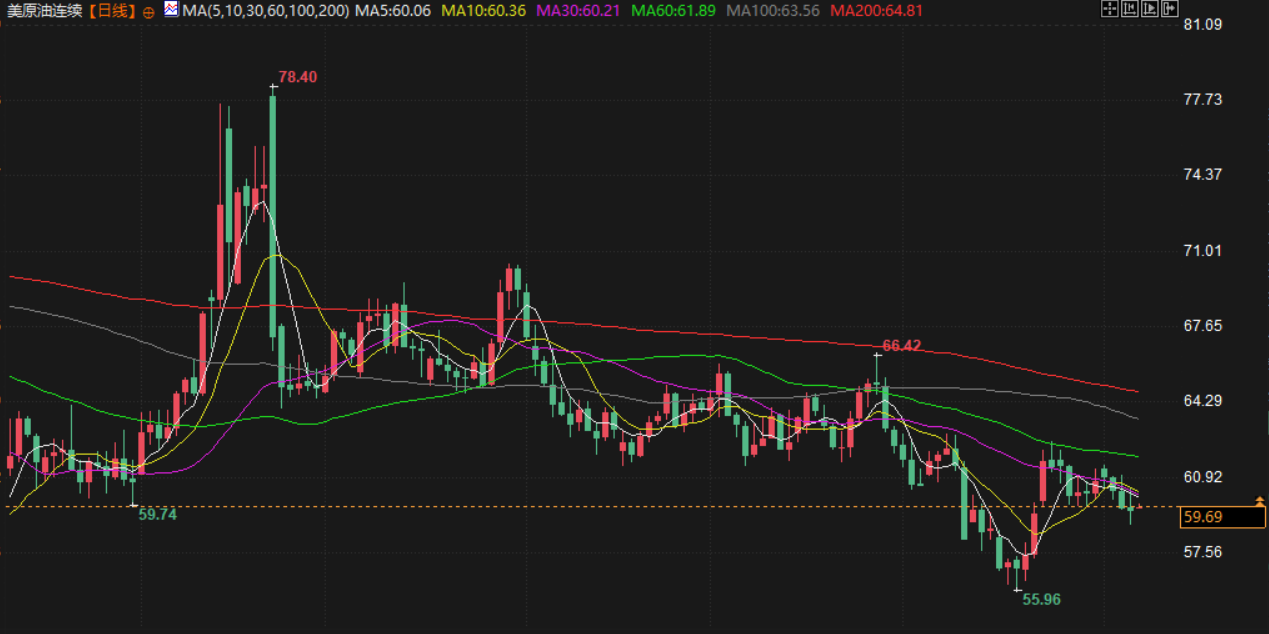Click the orange double-up-arrow above 59.69
1269x634 pixels.
(x=1259, y=499)
